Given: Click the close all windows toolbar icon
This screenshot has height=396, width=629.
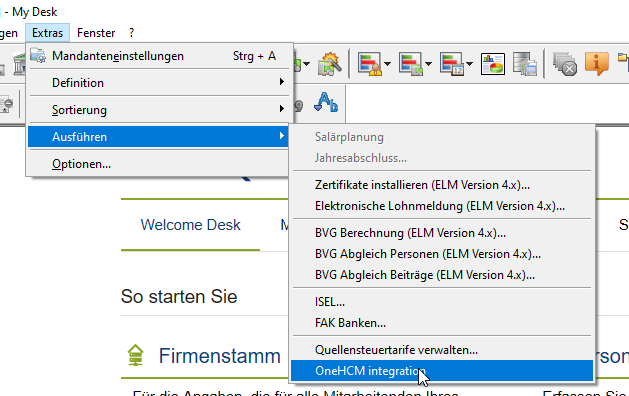Looking at the screenshot, I should tap(565, 64).
